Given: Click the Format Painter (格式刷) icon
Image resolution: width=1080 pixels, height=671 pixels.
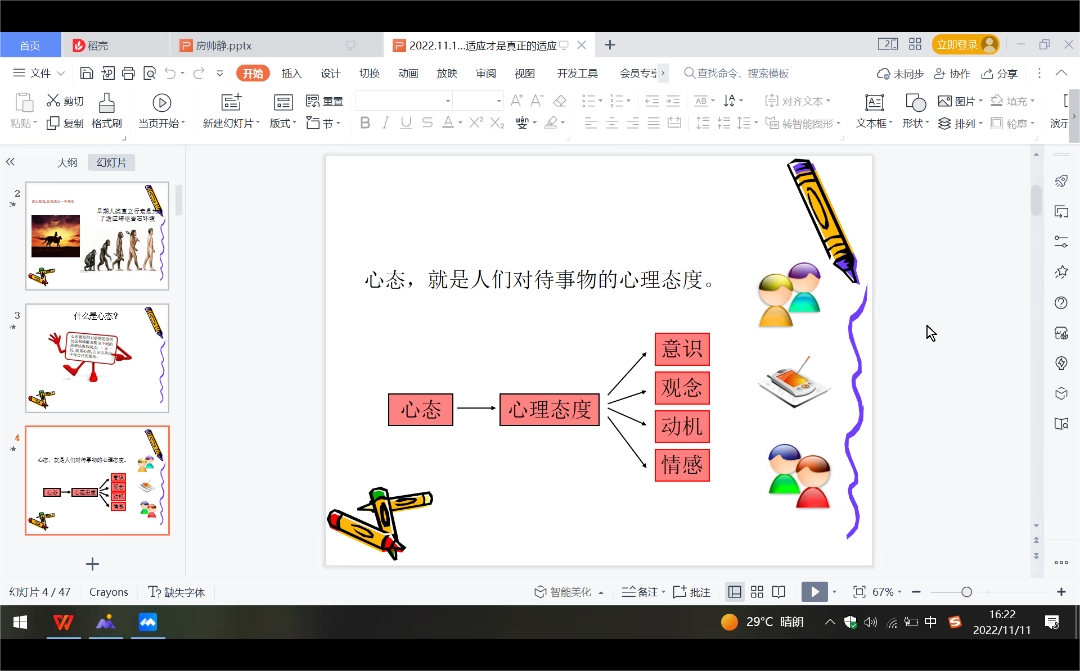Looking at the screenshot, I should click(106, 103).
